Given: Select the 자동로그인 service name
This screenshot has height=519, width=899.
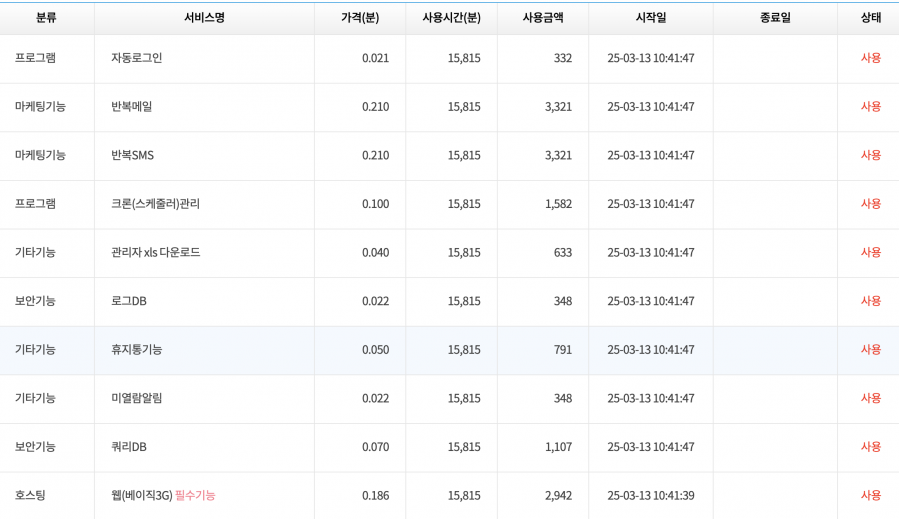Looking at the screenshot, I should 136,58.
